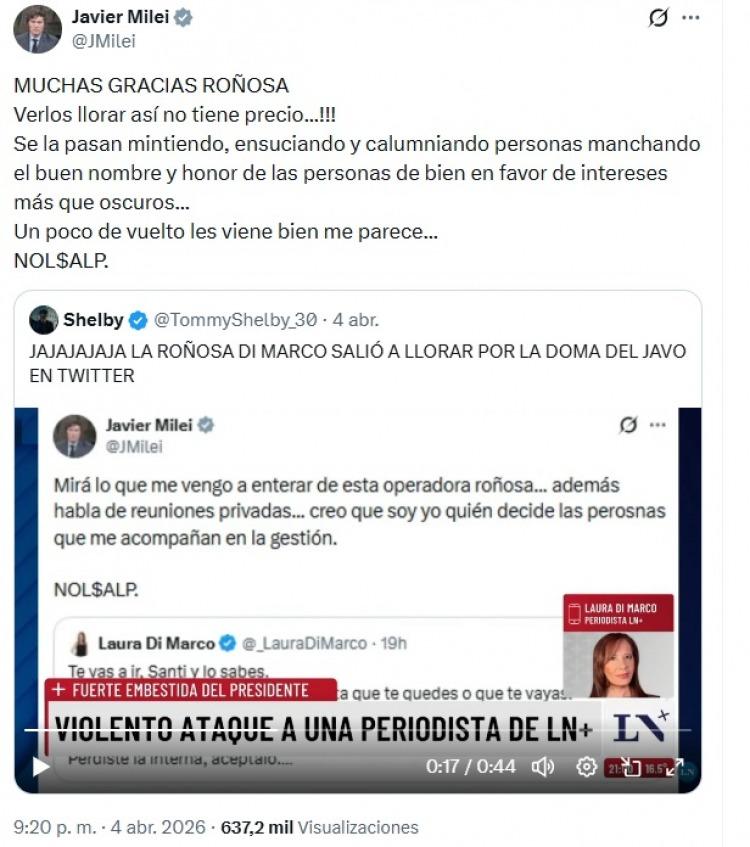This screenshot has height=847, width=750.
Task: Click the quoted tweet text about Di Marco
Action: [358, 363]
